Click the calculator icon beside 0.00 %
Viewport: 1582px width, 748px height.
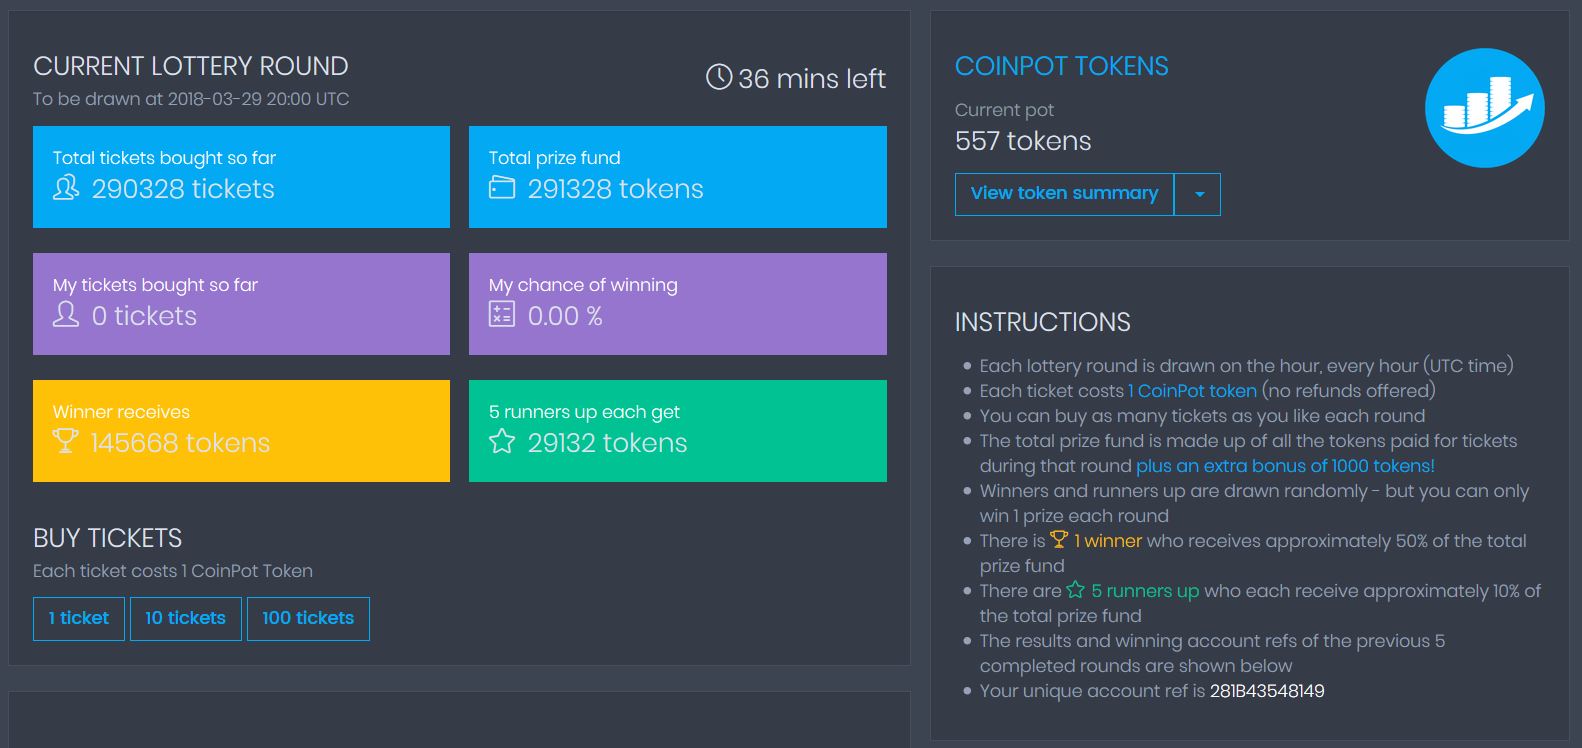click(502, 315)
